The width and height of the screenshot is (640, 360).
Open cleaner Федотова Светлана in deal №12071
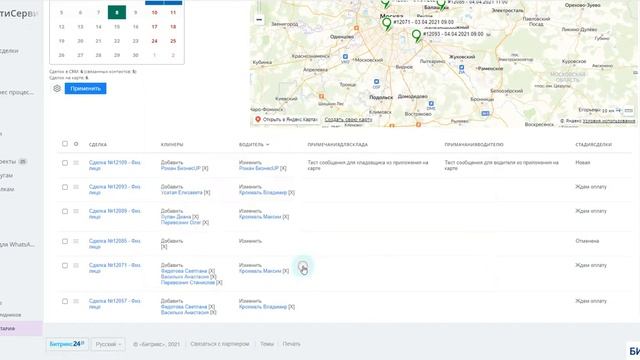click(x=184, y=271)
